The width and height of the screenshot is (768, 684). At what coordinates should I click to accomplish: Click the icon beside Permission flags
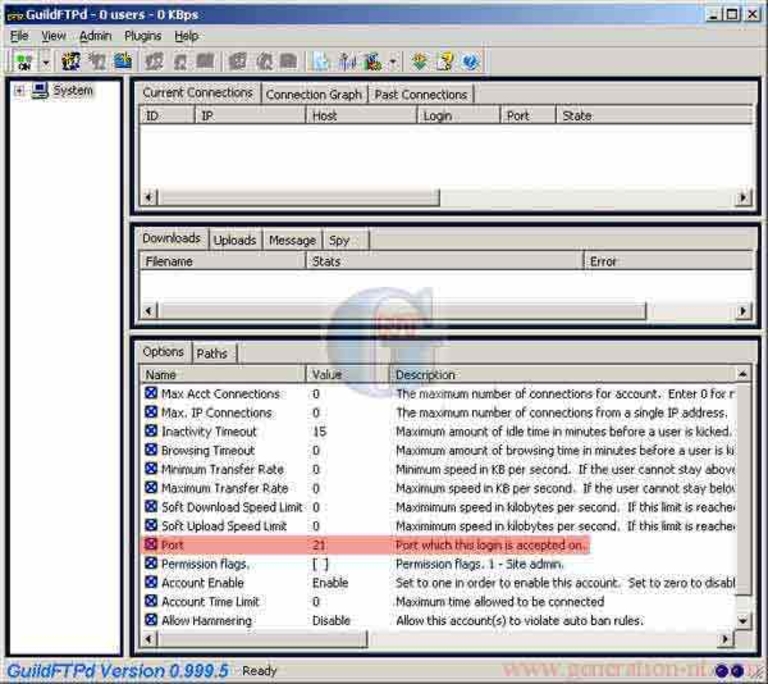coord(151,563)
